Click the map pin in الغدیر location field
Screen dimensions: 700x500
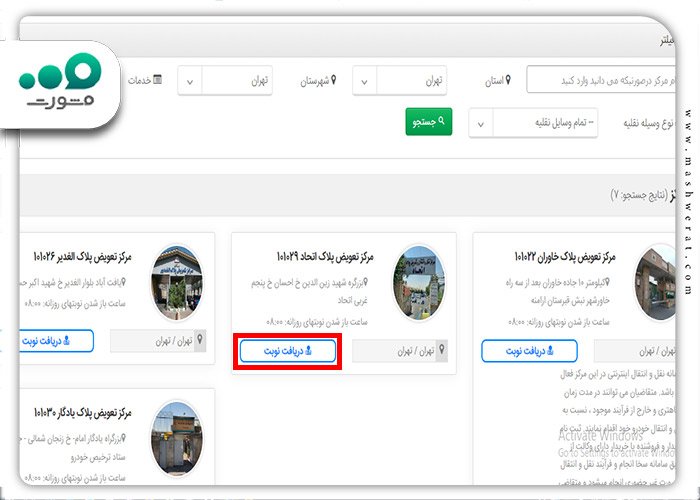point(200,340)
